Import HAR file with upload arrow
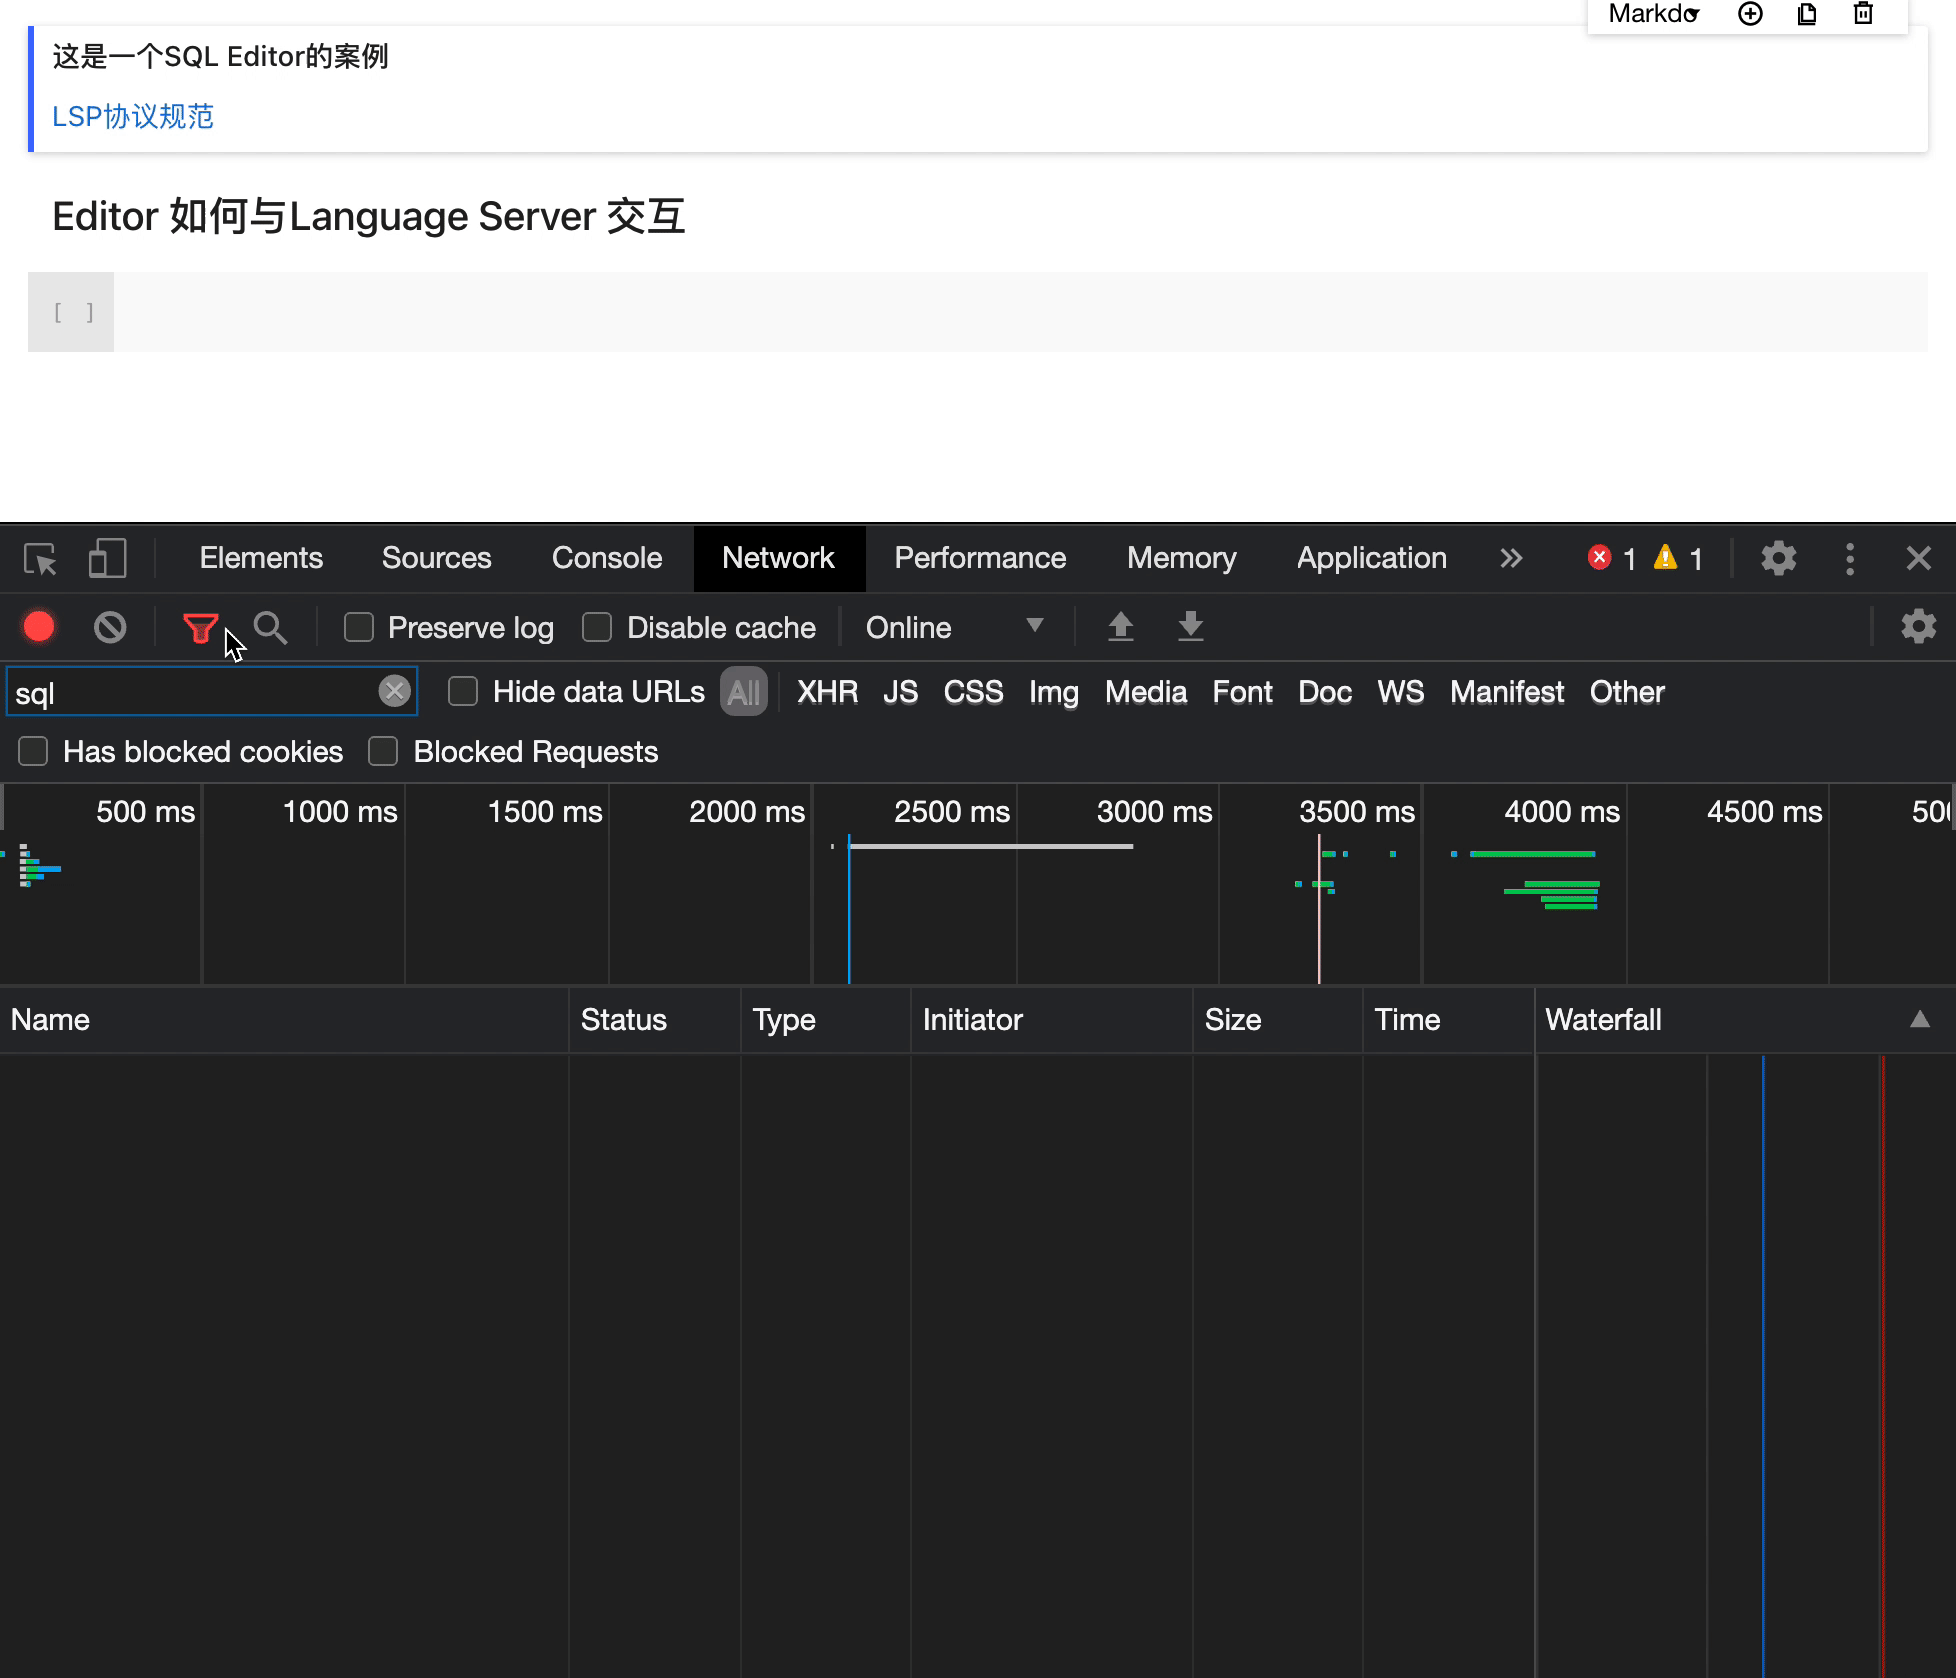 [1120, 627]
